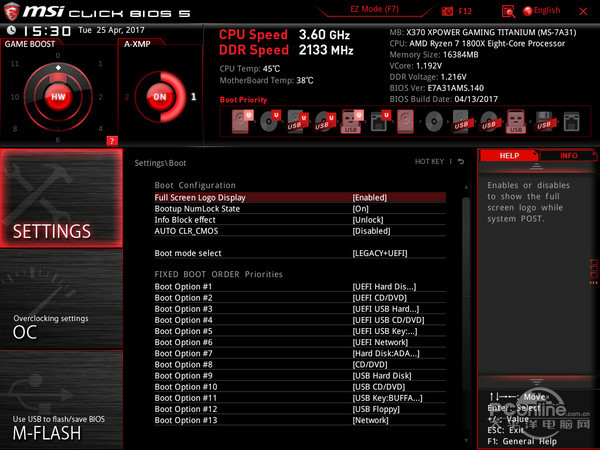Open Boot mode select LEGACY+UEFI dropdown
The height and width of the screenshot is (450, 600).
click(x=380, y=253)
